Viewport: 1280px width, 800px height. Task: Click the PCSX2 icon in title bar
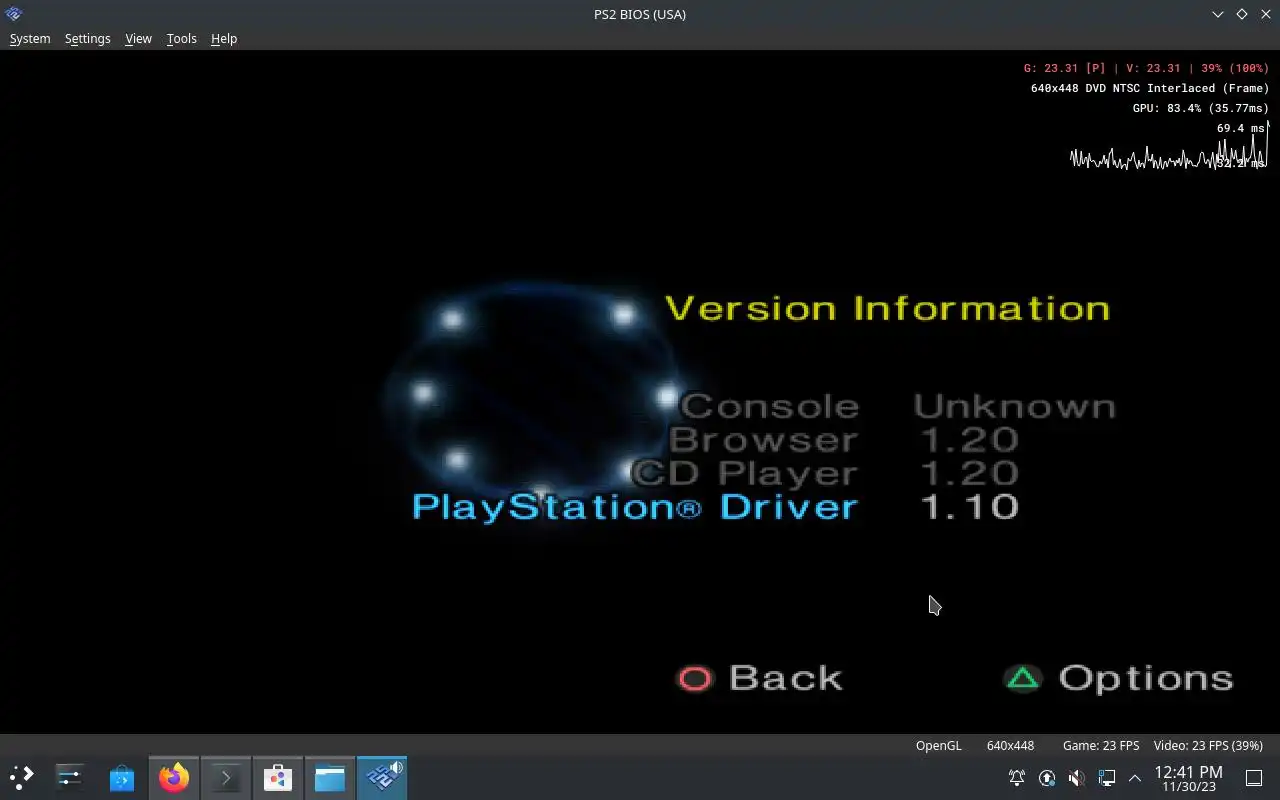[14, 14]
